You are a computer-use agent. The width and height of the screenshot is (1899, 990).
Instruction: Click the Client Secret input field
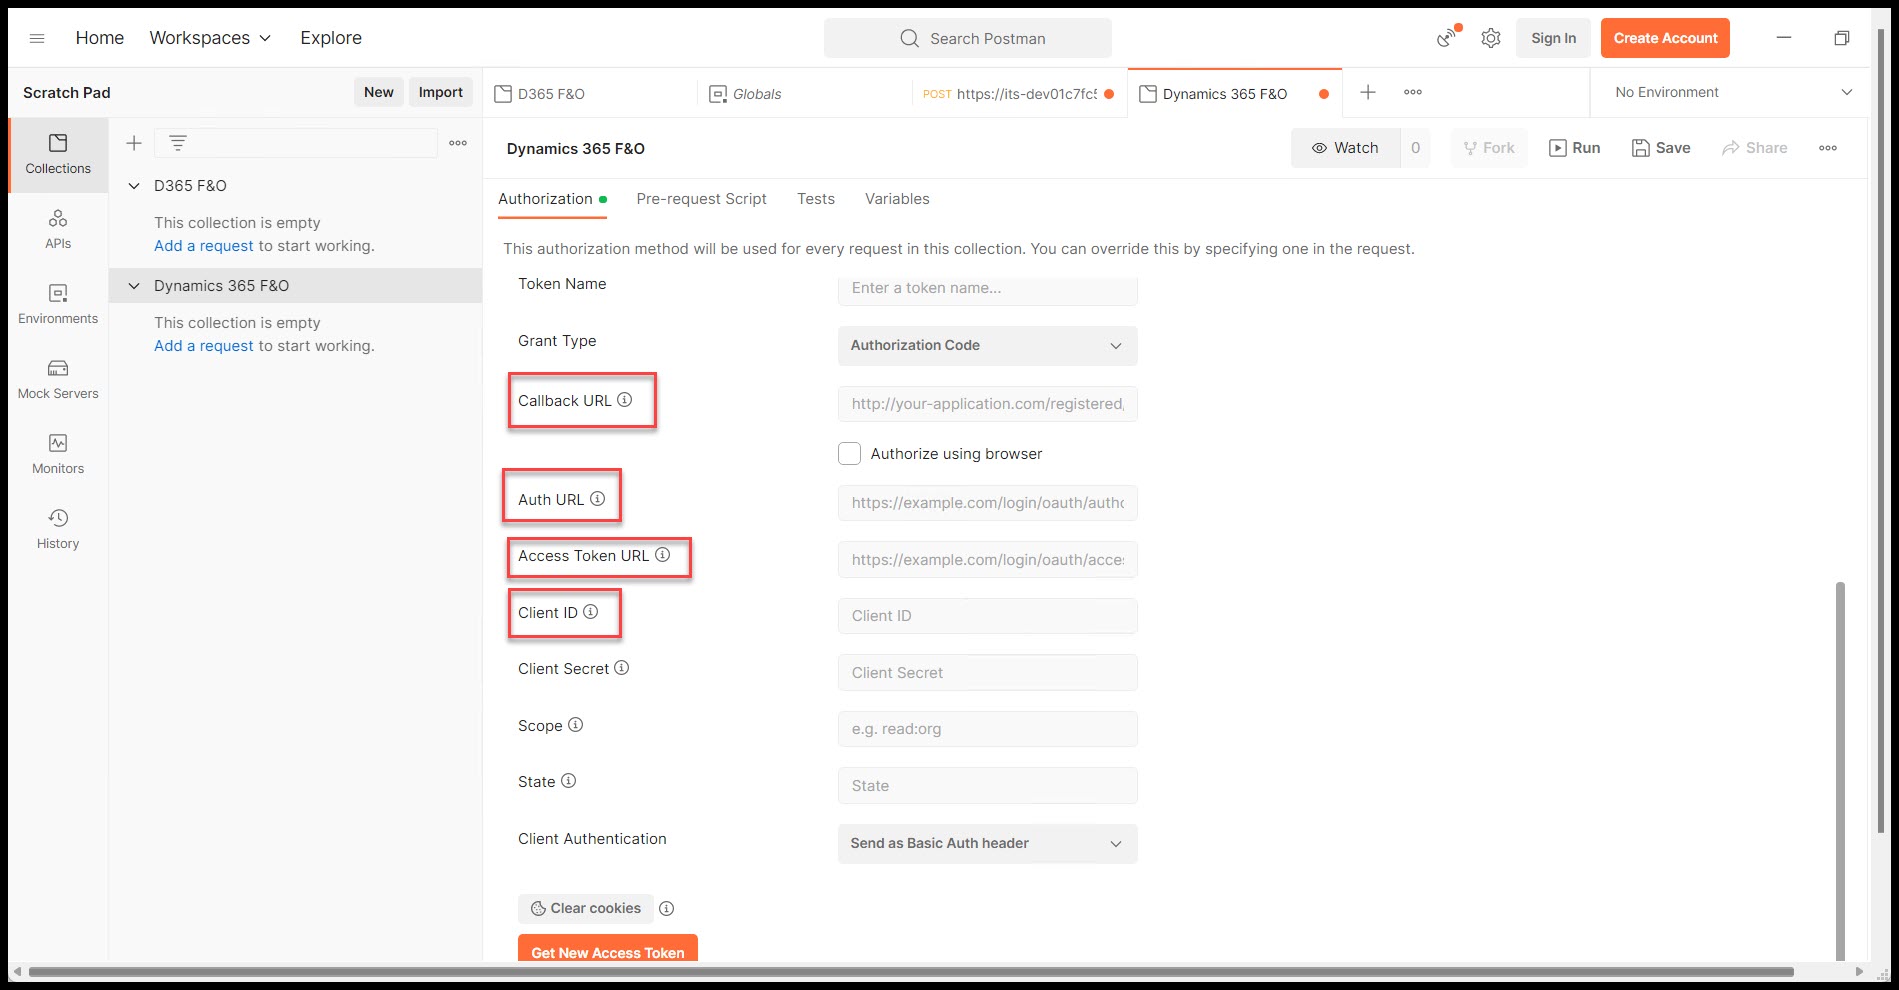(987, 673)
